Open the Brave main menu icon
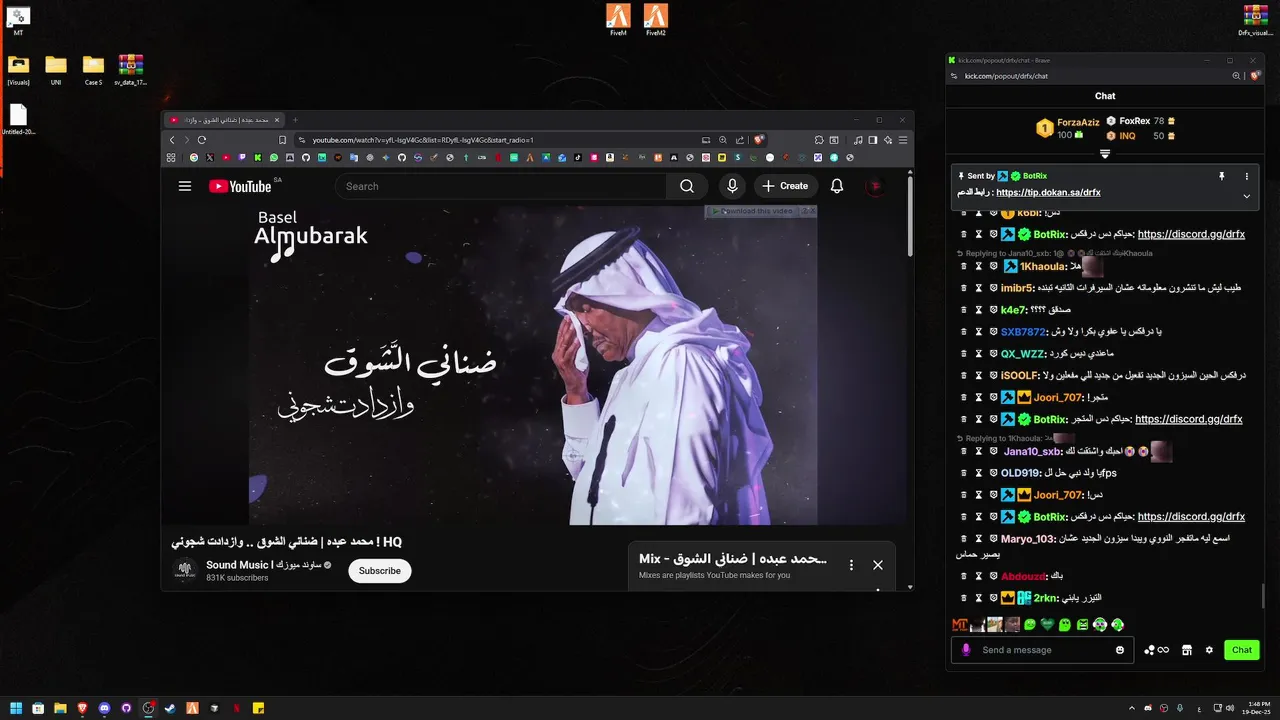 coord(903,140)
